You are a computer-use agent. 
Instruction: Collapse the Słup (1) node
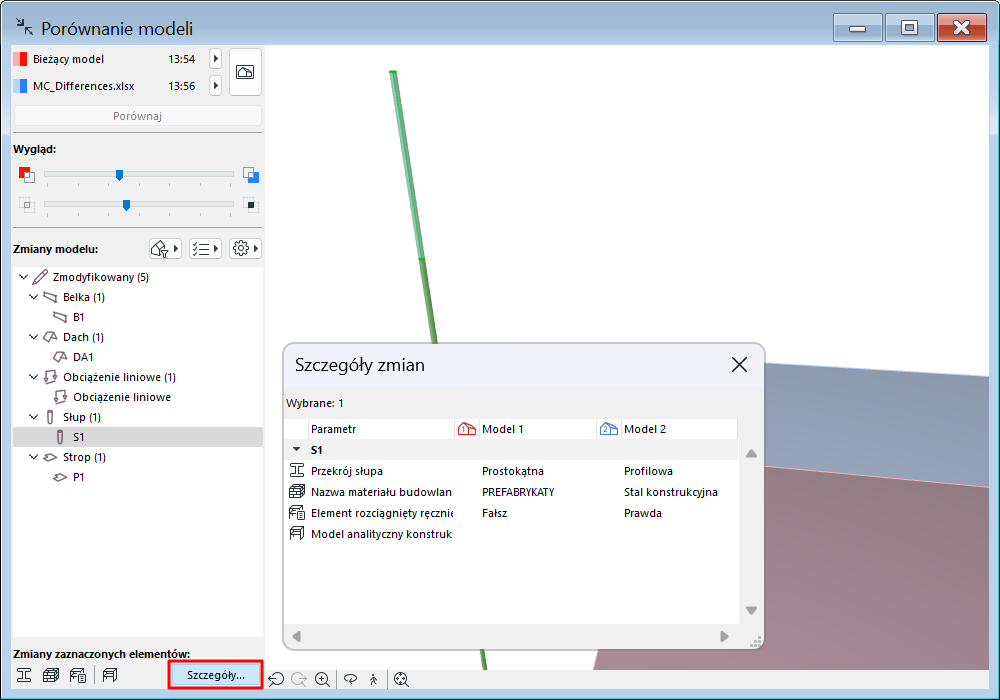pyautogui.click(x=34, y=417)
